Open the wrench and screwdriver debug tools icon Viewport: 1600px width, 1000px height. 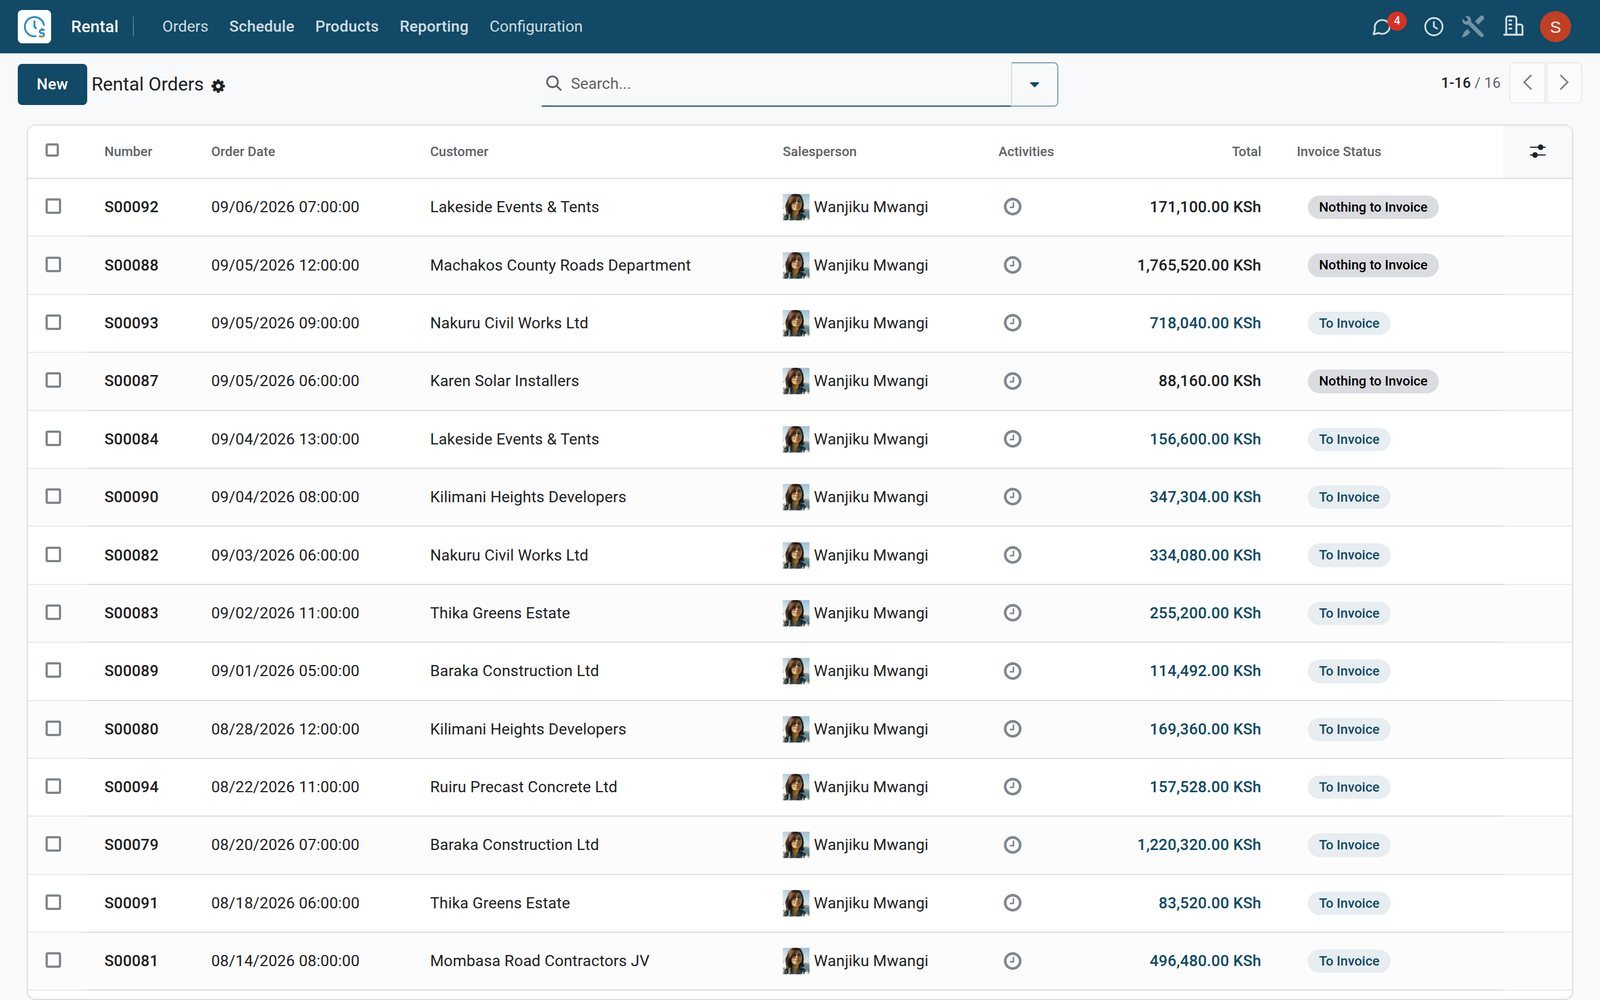[x=1472, y=26]
